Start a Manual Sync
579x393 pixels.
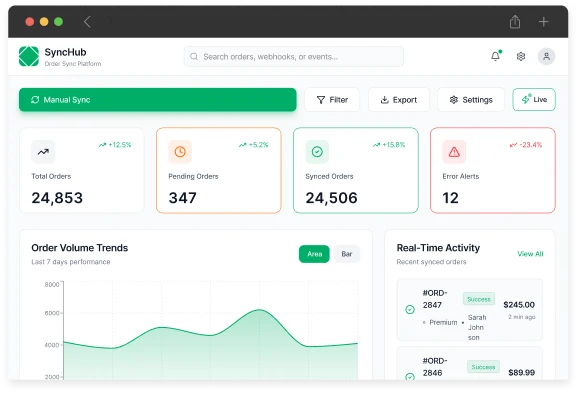pos(158,100)
